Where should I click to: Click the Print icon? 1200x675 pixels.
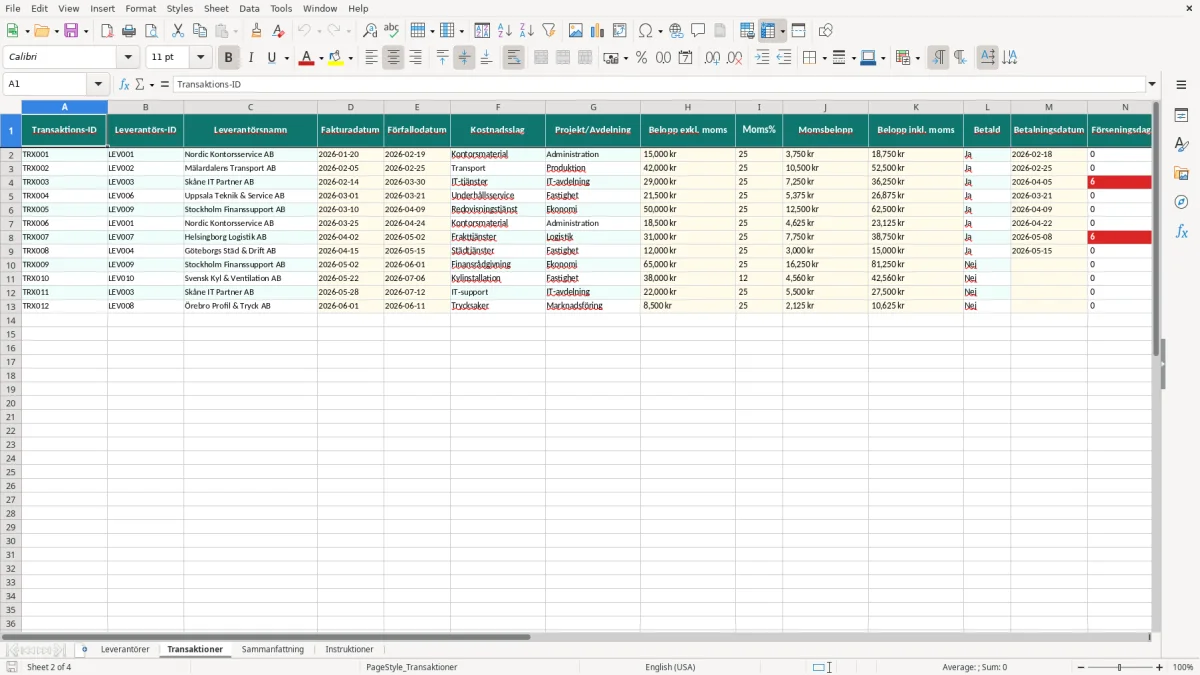pyautogui.click(x=129, y=31)
